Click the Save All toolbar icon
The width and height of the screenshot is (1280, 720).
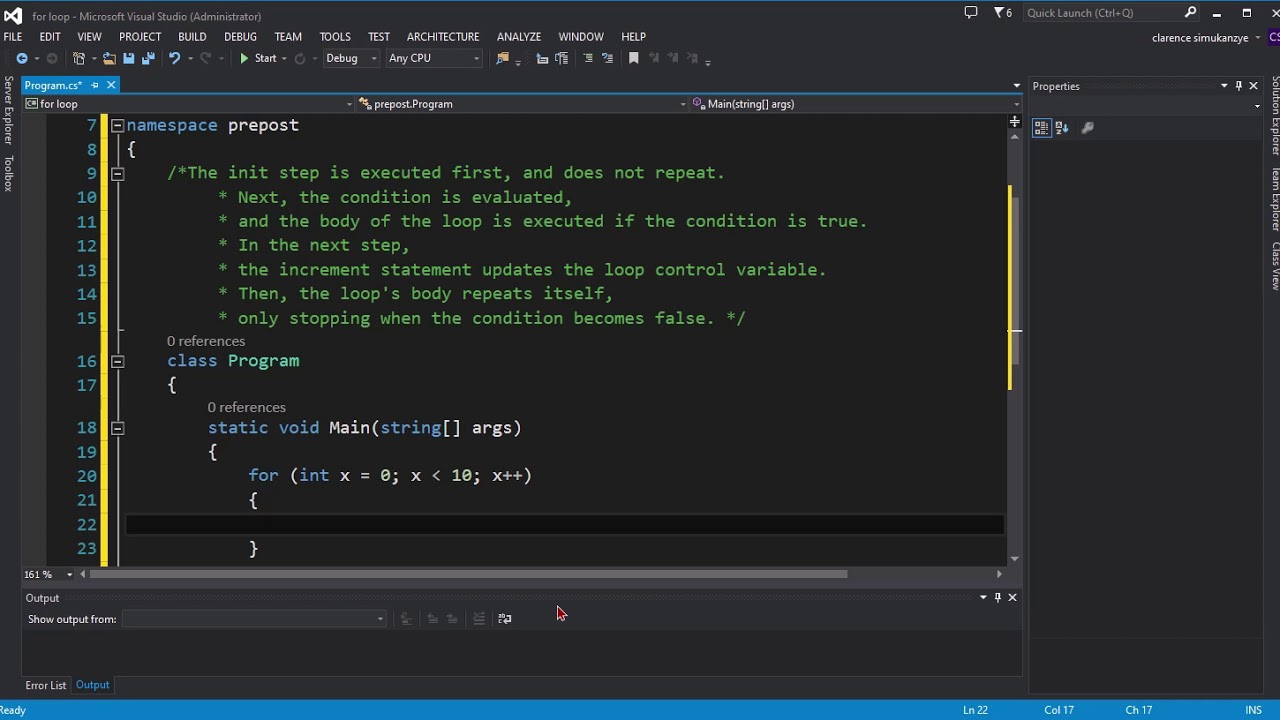tap(148, 58)
